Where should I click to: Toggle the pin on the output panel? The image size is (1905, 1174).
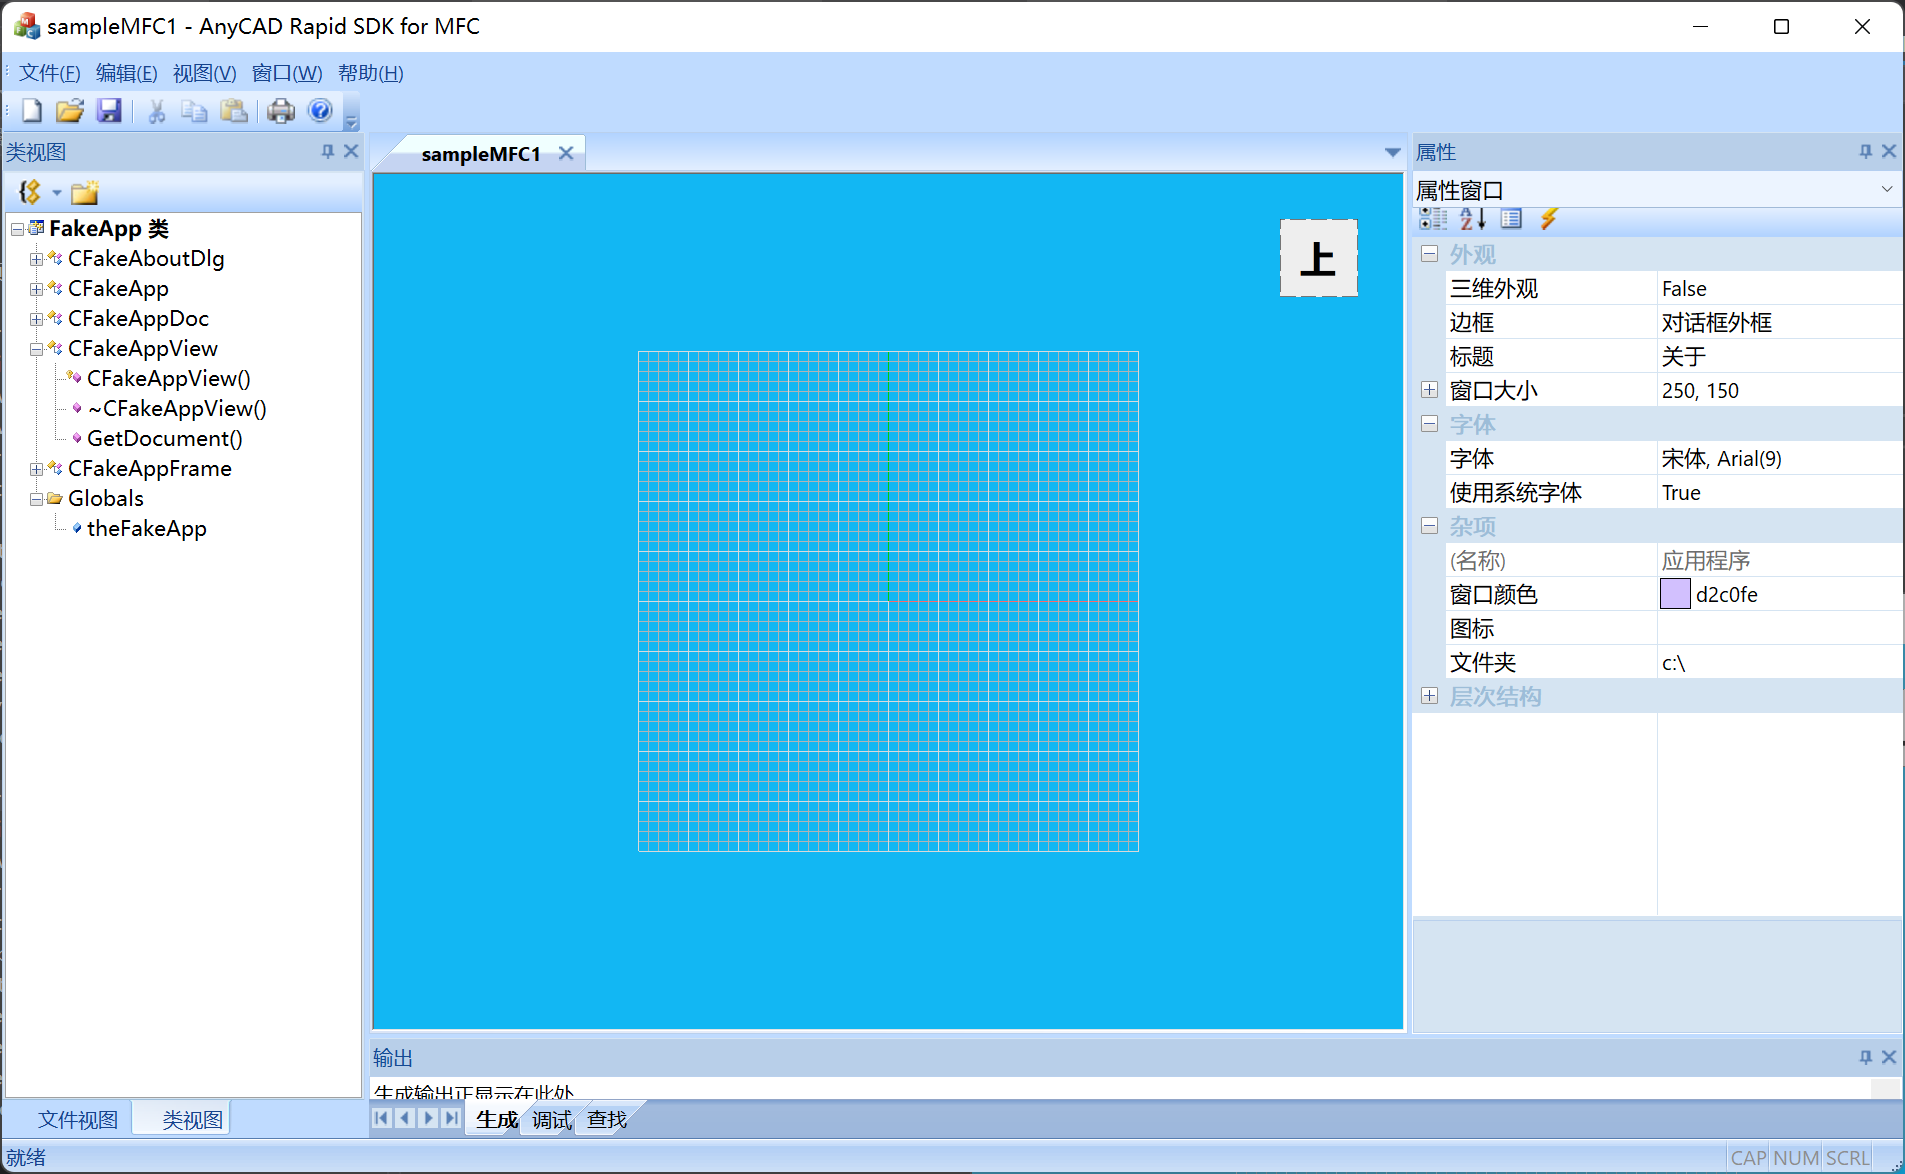click(x=1865, y=1057)
